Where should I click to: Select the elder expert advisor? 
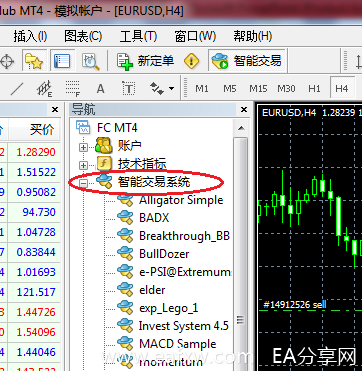point(152,290)
